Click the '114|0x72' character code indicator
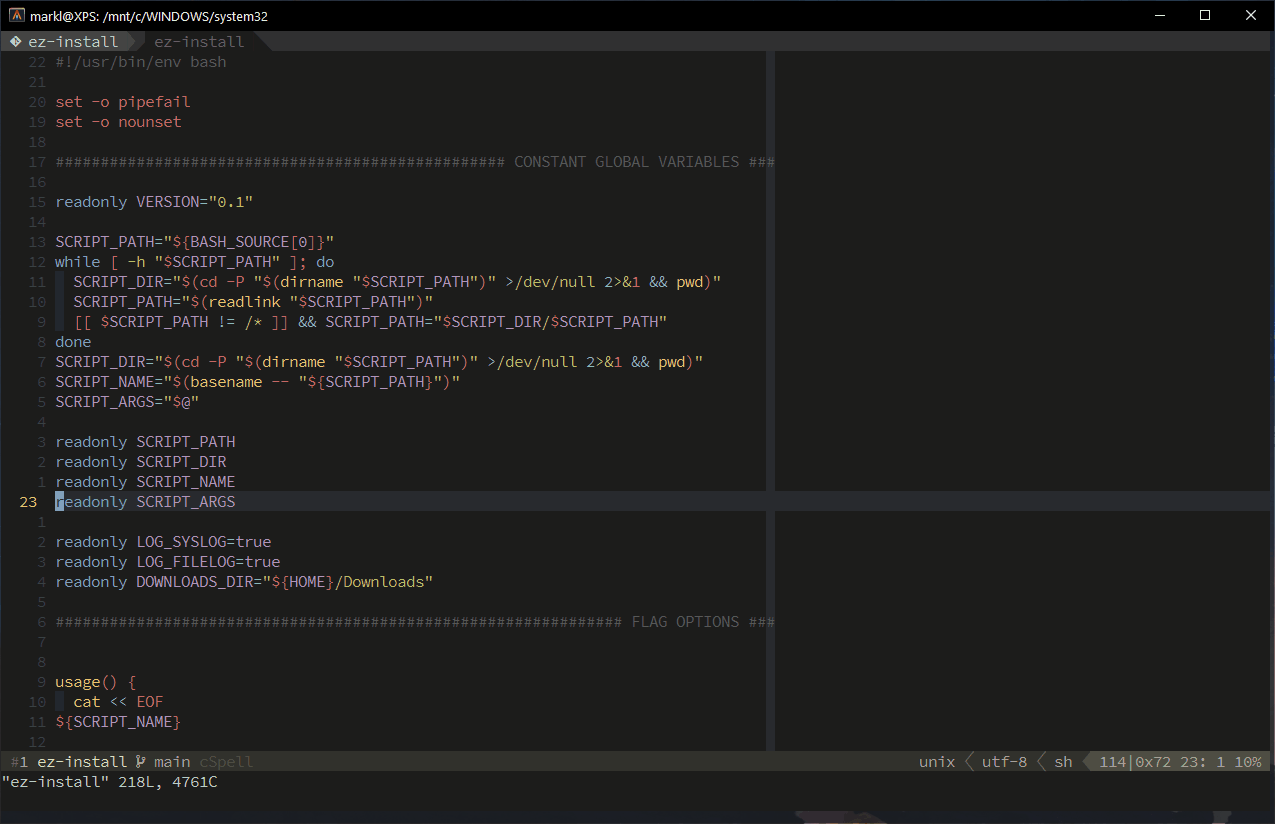This screenshot has width=1275, height=824. (x=1135, y=762)
